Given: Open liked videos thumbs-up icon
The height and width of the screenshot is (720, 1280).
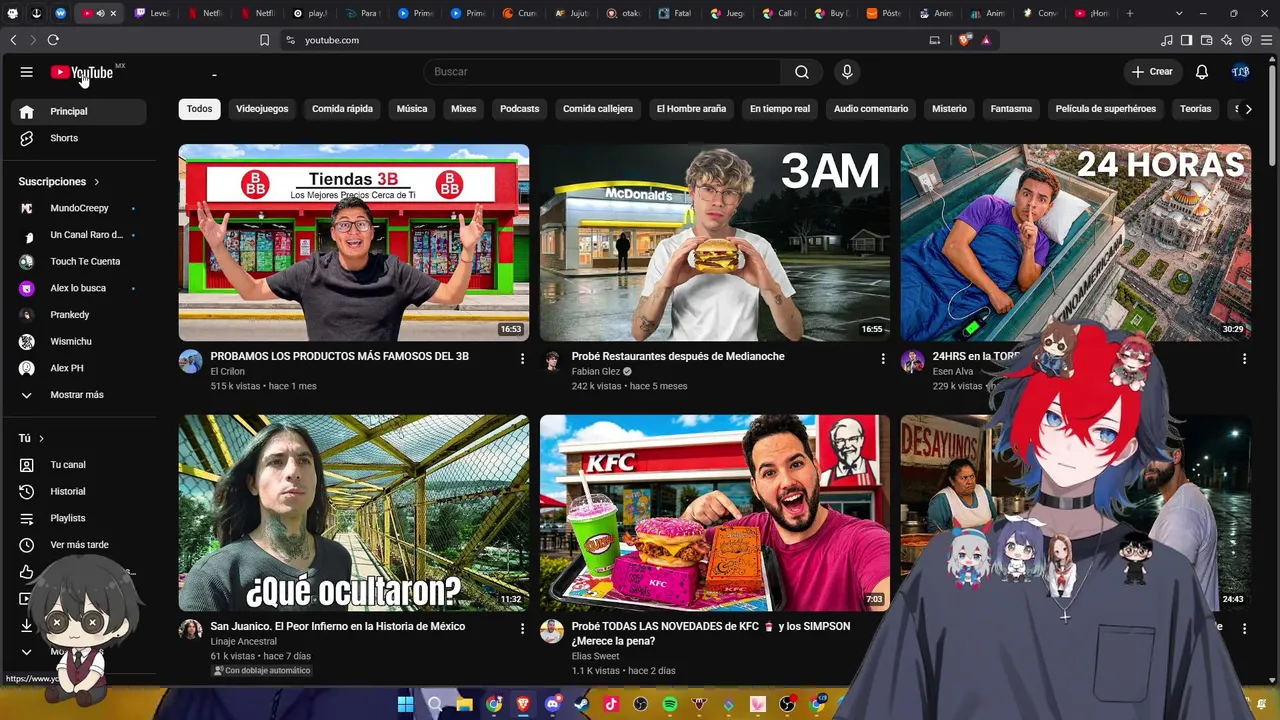Looking at the screenshot, I should pos(27,572).
